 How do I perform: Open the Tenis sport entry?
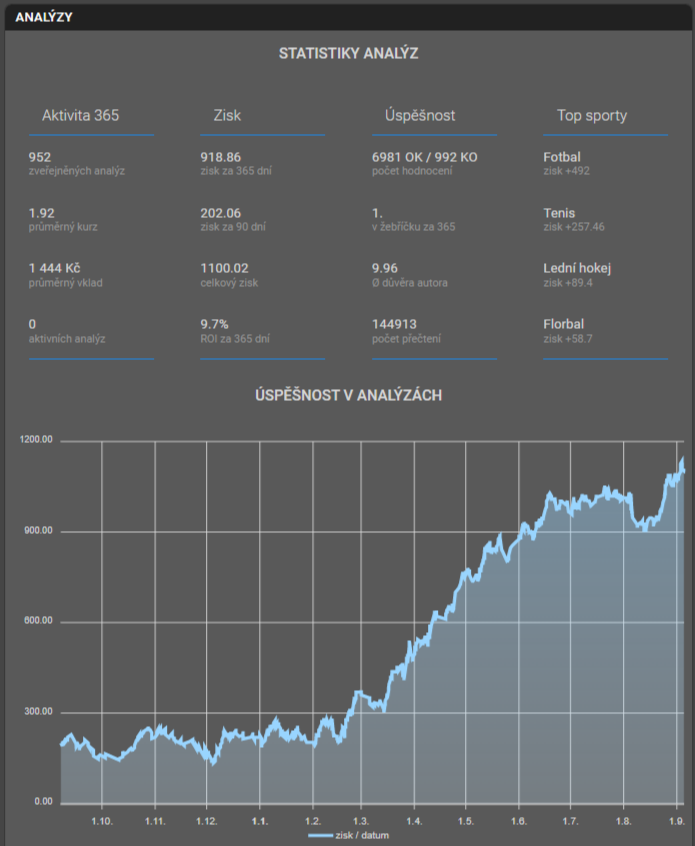click(559, 213)
